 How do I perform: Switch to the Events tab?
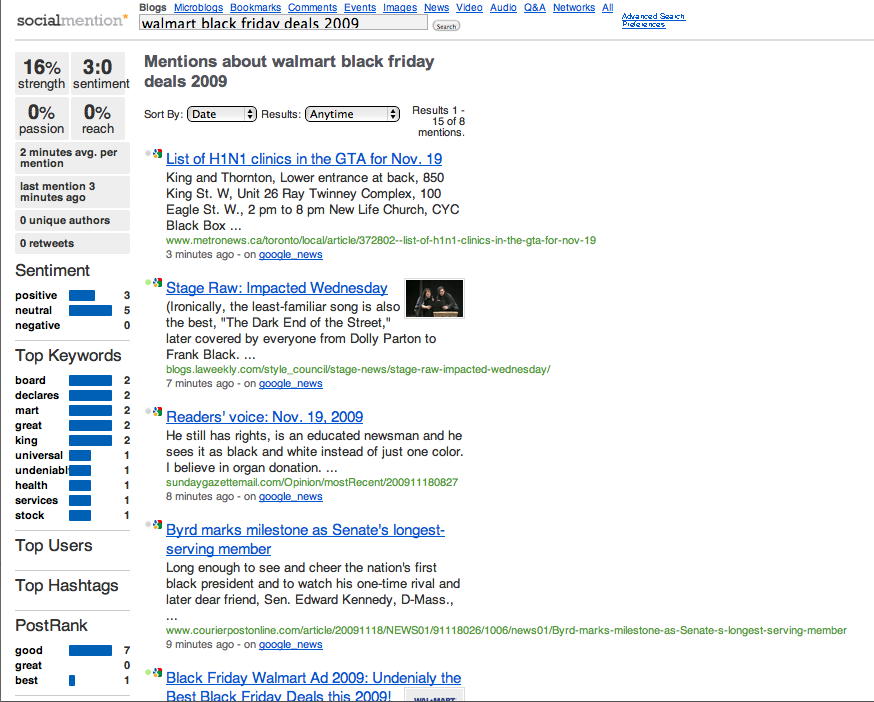click(x=360, y=8)
